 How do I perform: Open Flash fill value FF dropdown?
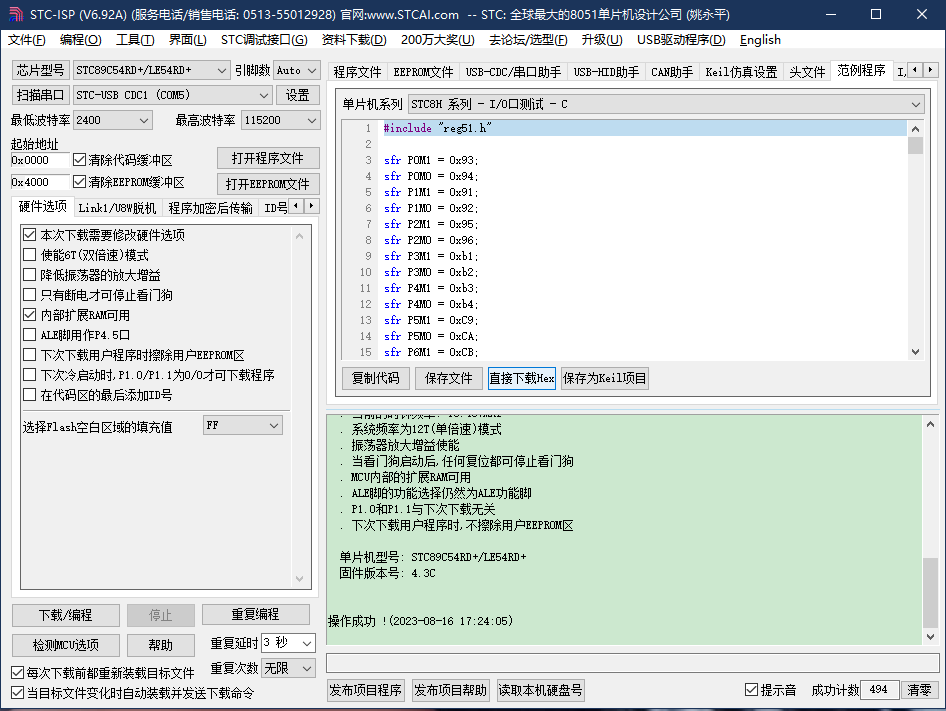coord(243,426)
